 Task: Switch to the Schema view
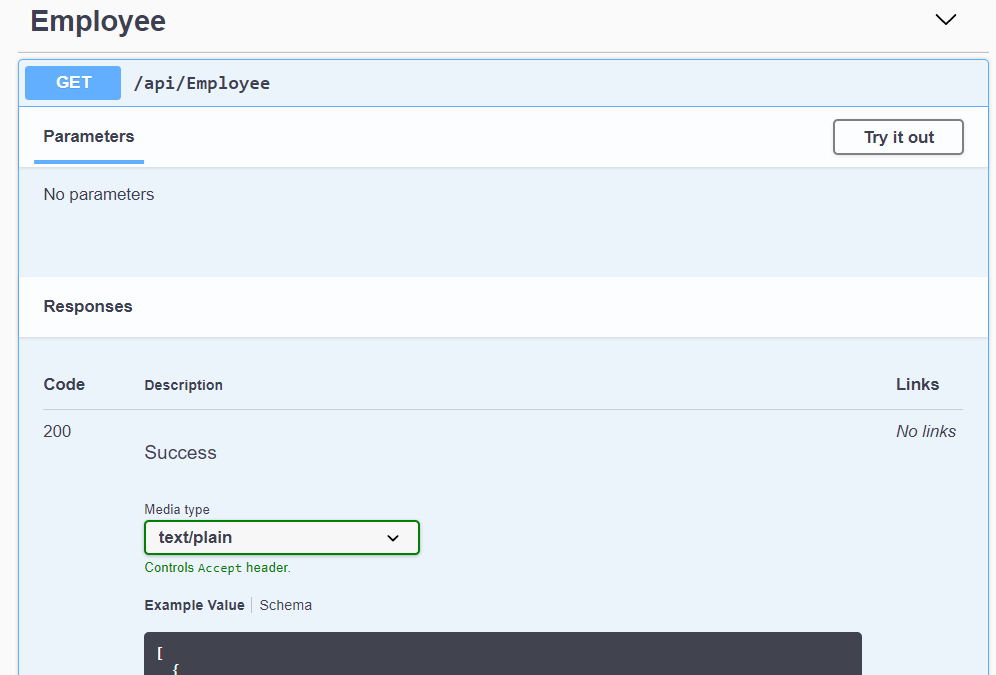click(286, 605)
